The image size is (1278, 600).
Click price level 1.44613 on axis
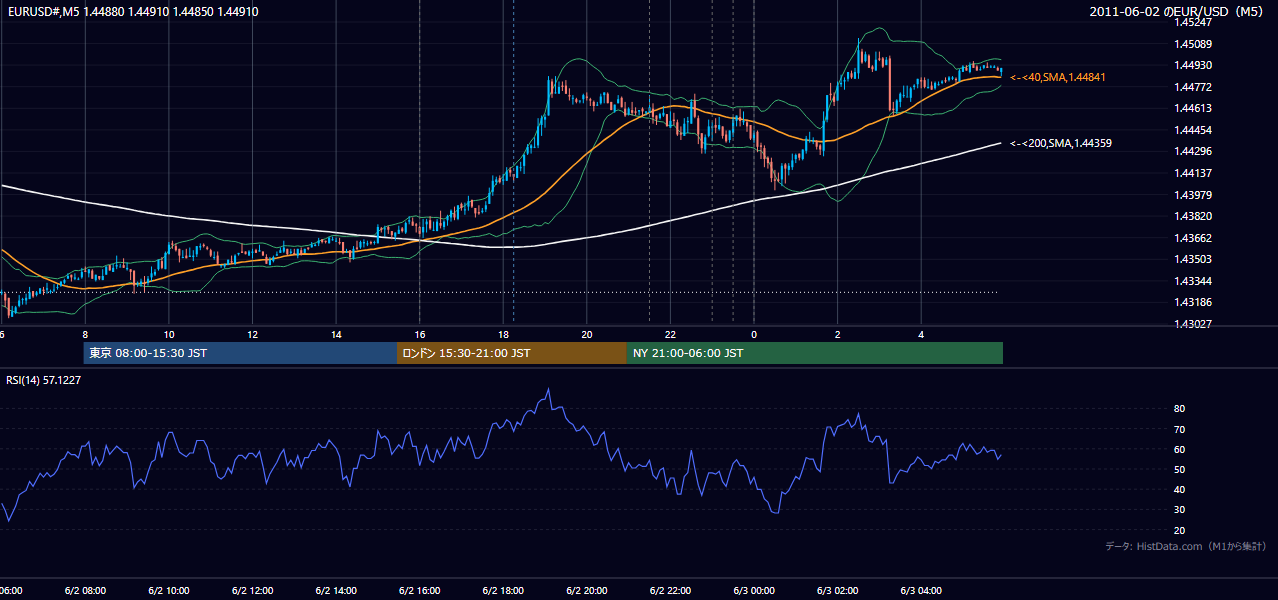click(1193, 108)
